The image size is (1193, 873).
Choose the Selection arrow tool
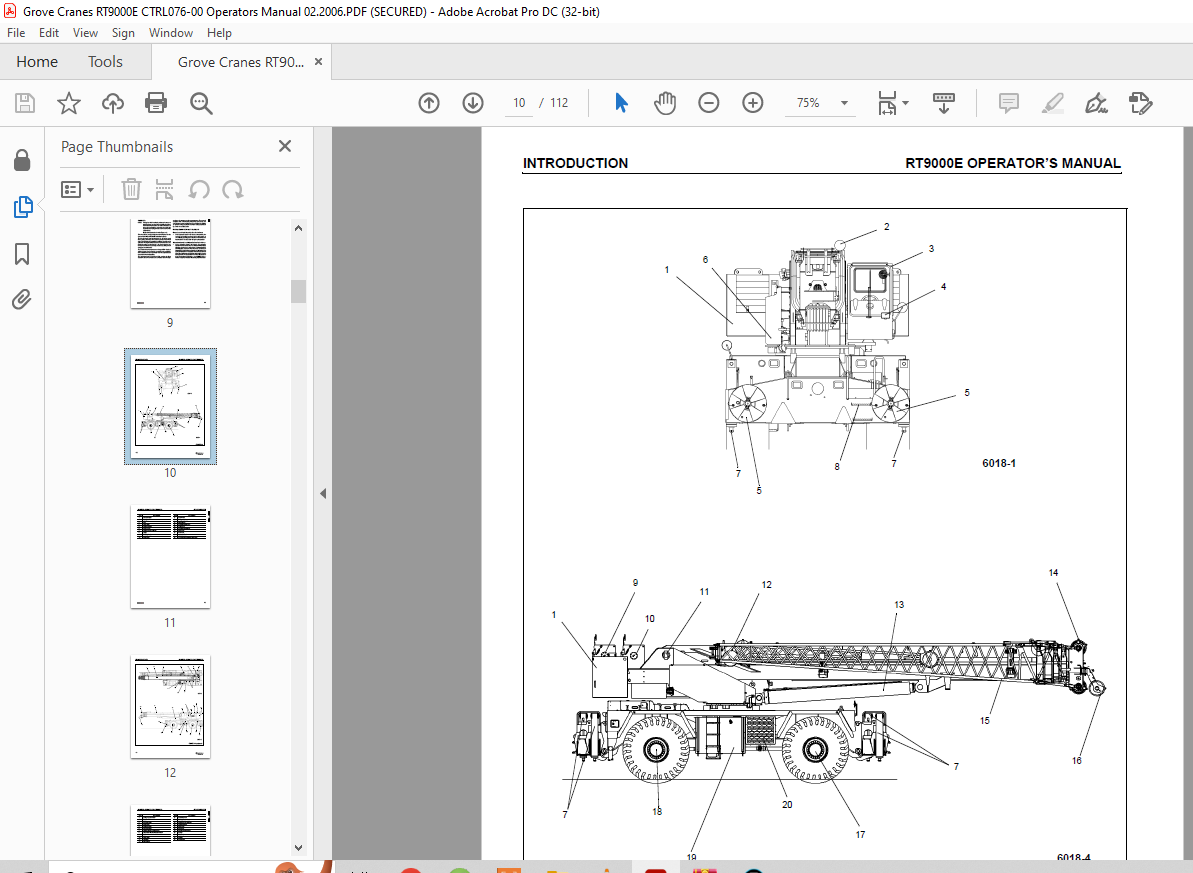coord(621,103)
